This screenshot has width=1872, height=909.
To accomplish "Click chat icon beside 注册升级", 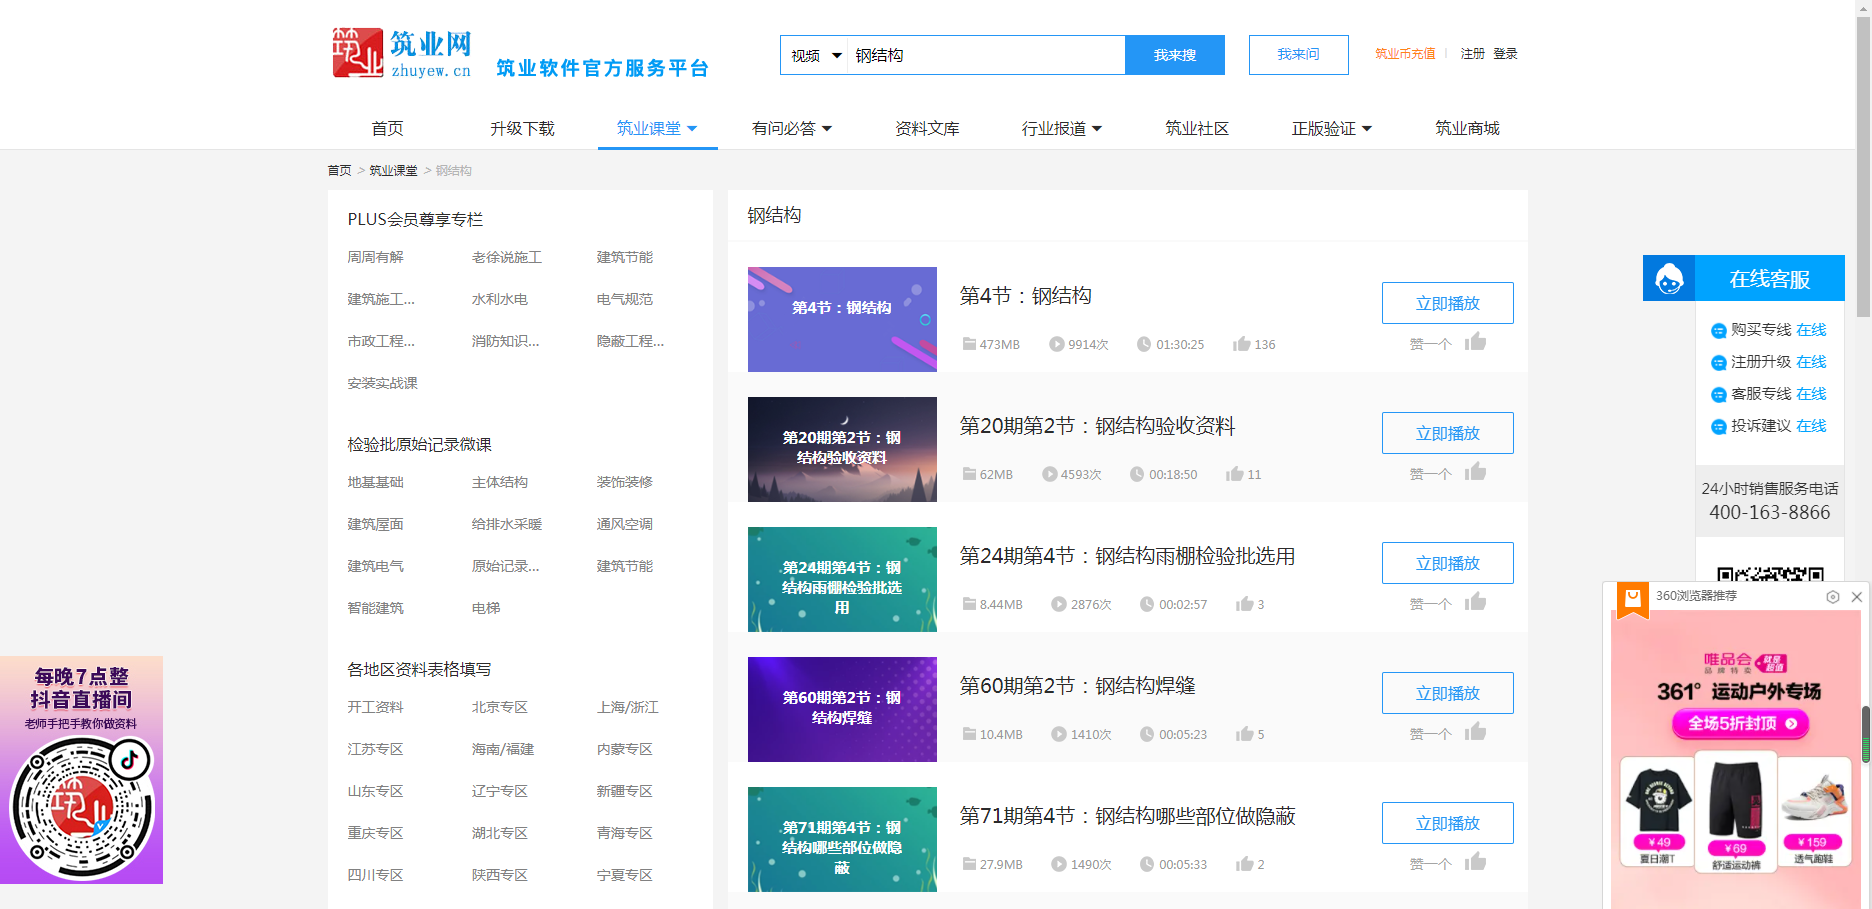I will click(1718, 363).
